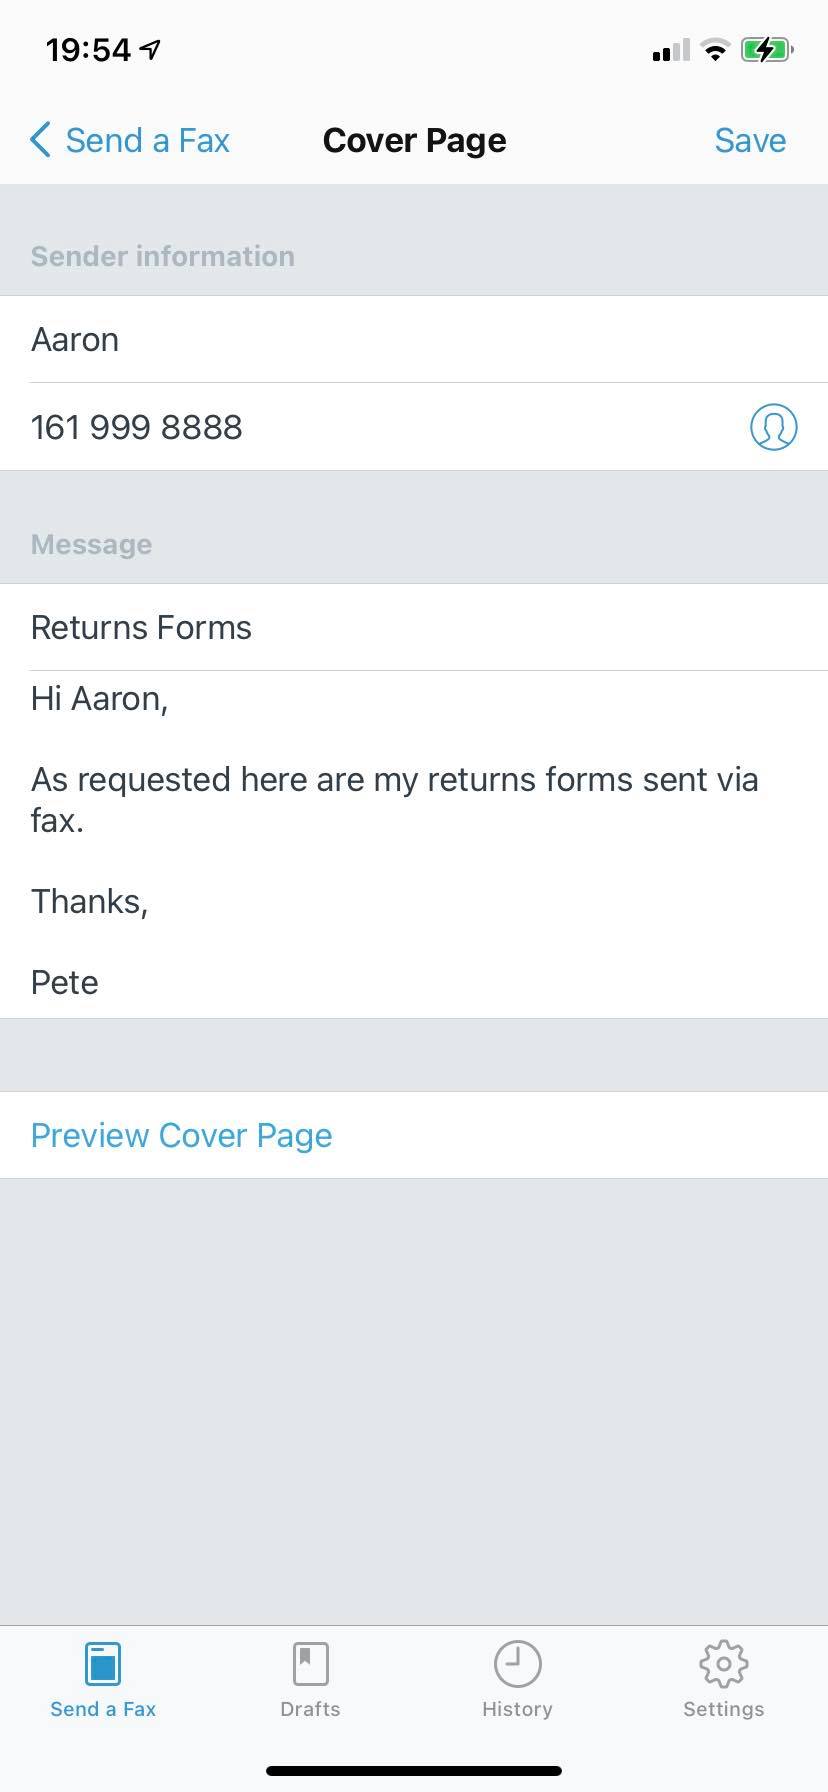Tap the Wi-Fi status icon

[x=714, y=50]
